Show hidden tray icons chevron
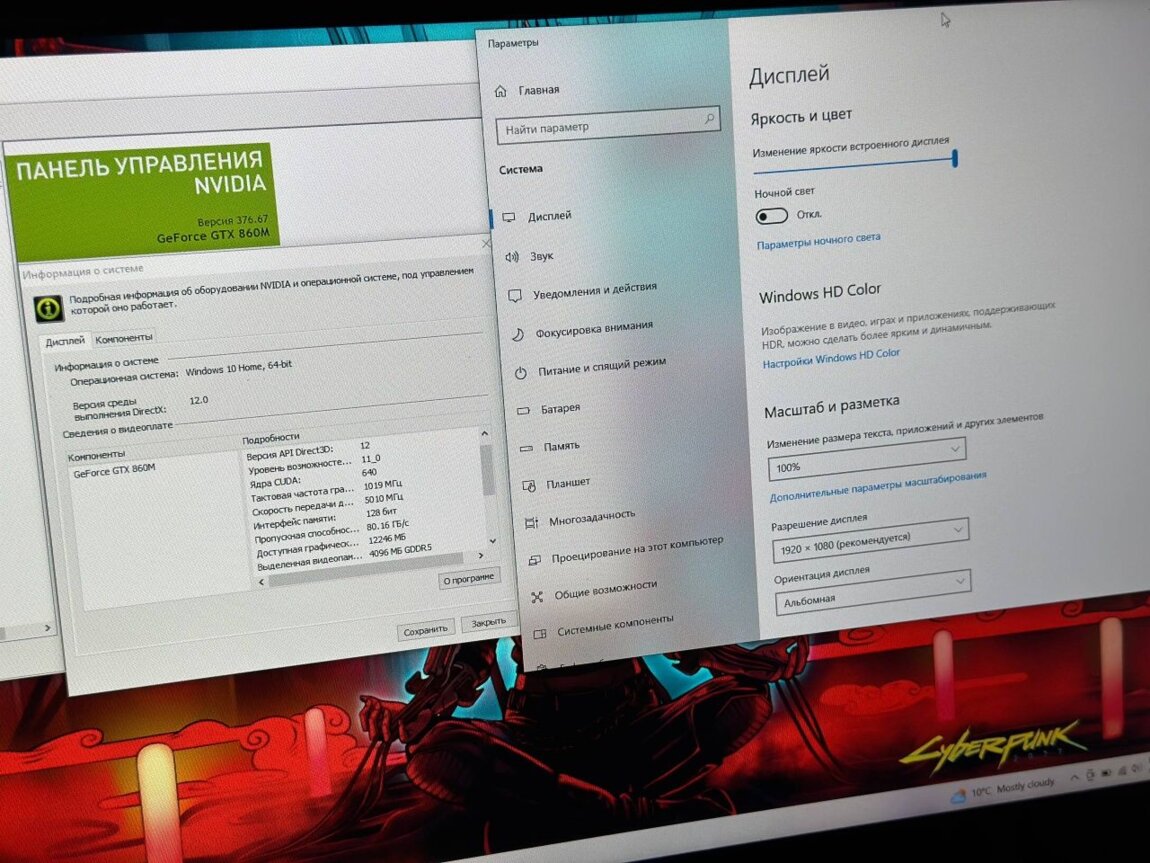The width and height of the screenshot is (1150, 863). point(1073,775)
